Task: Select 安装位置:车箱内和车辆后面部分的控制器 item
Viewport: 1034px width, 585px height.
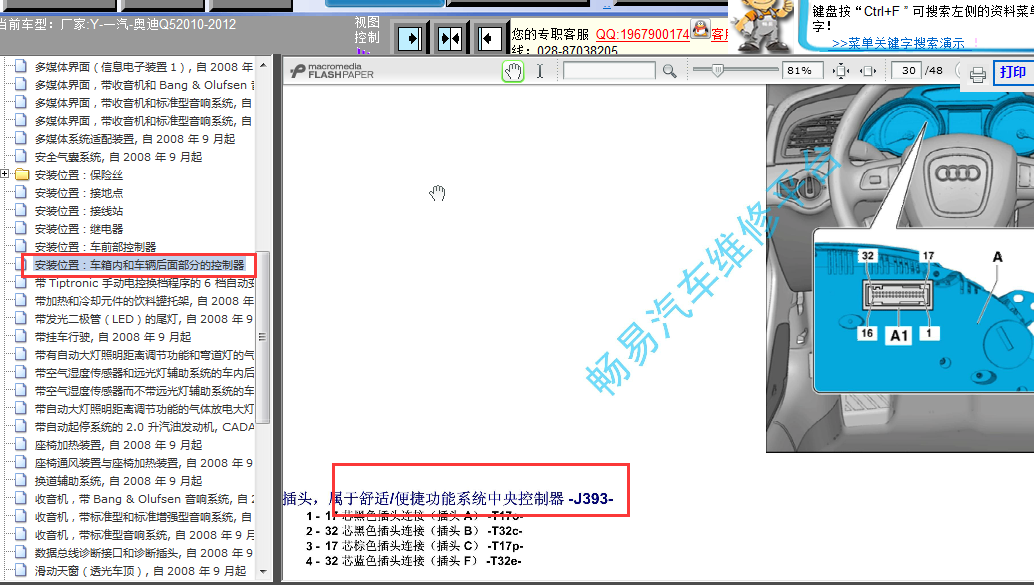Action: [x=139, y=265]
